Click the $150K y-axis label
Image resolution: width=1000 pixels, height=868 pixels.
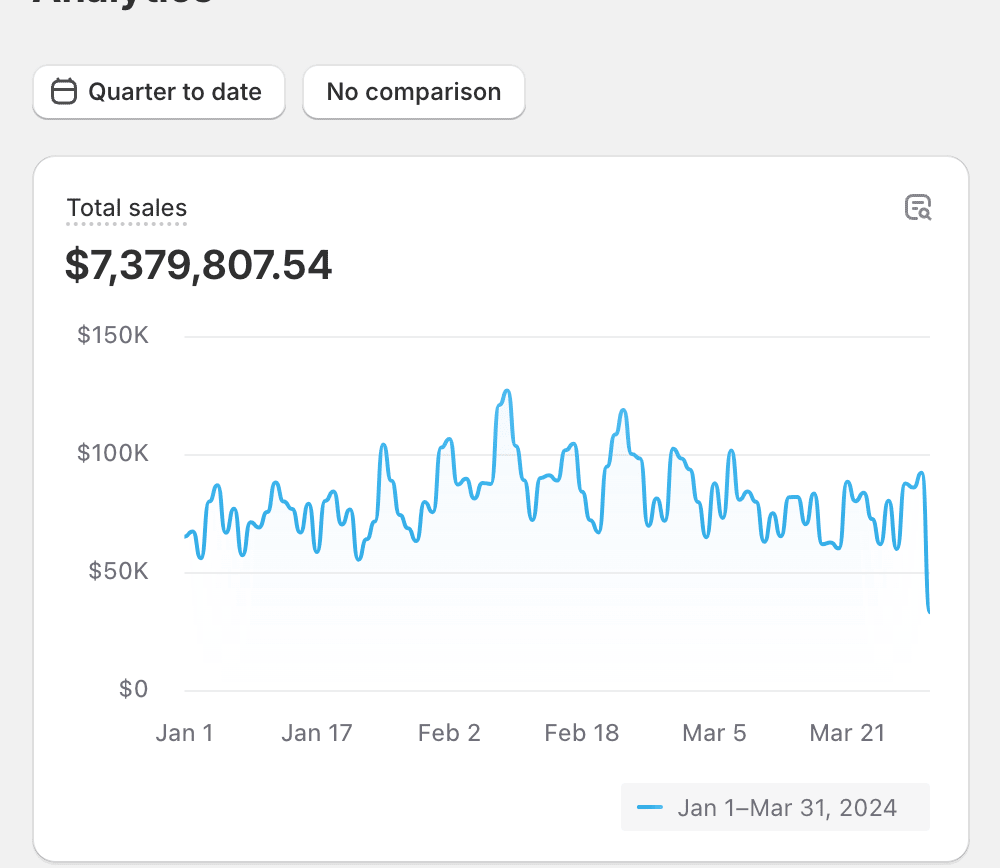coord(113,335)
